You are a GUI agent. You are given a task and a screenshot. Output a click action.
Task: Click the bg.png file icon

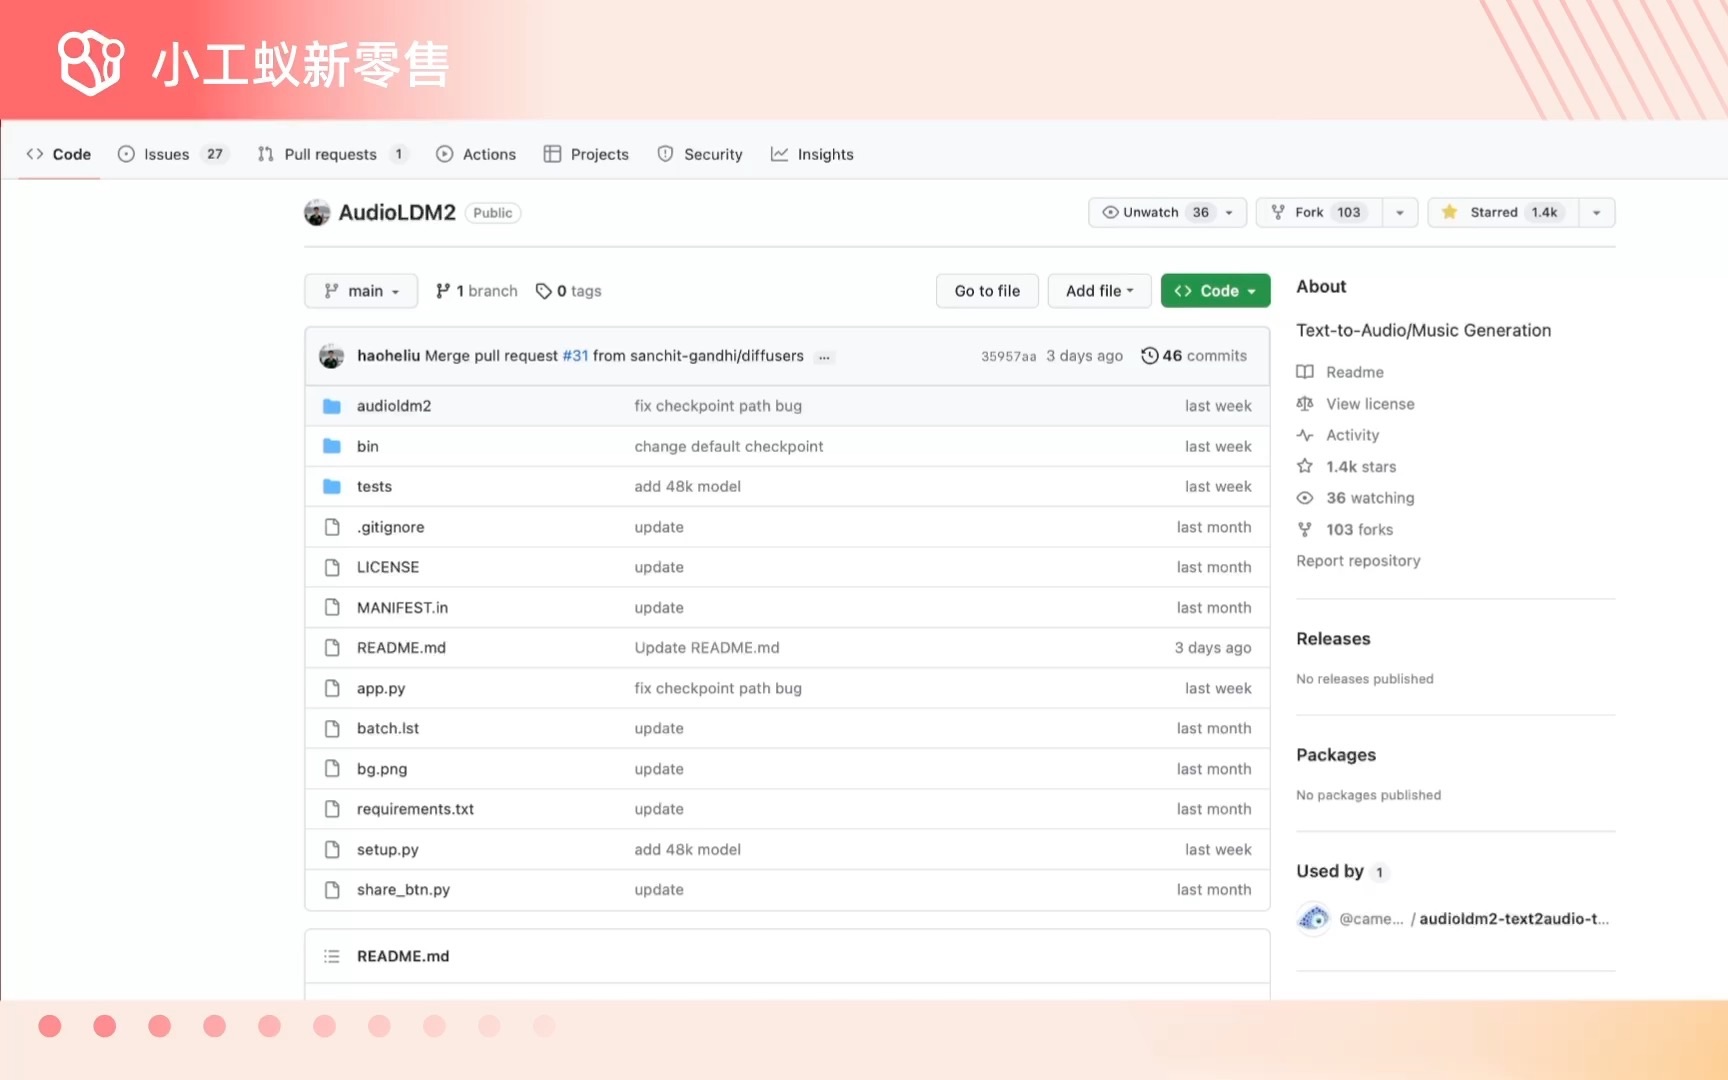pos(332,768)
